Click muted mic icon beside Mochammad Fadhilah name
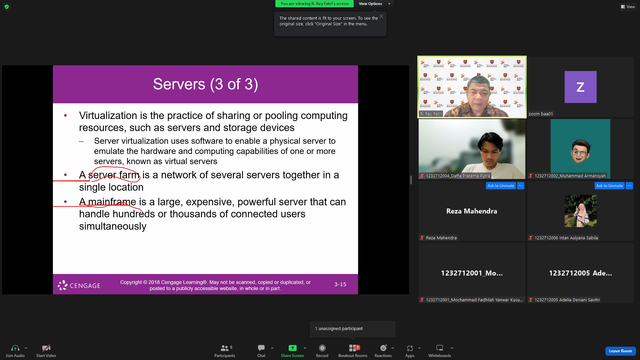 (x=422, y=300)
